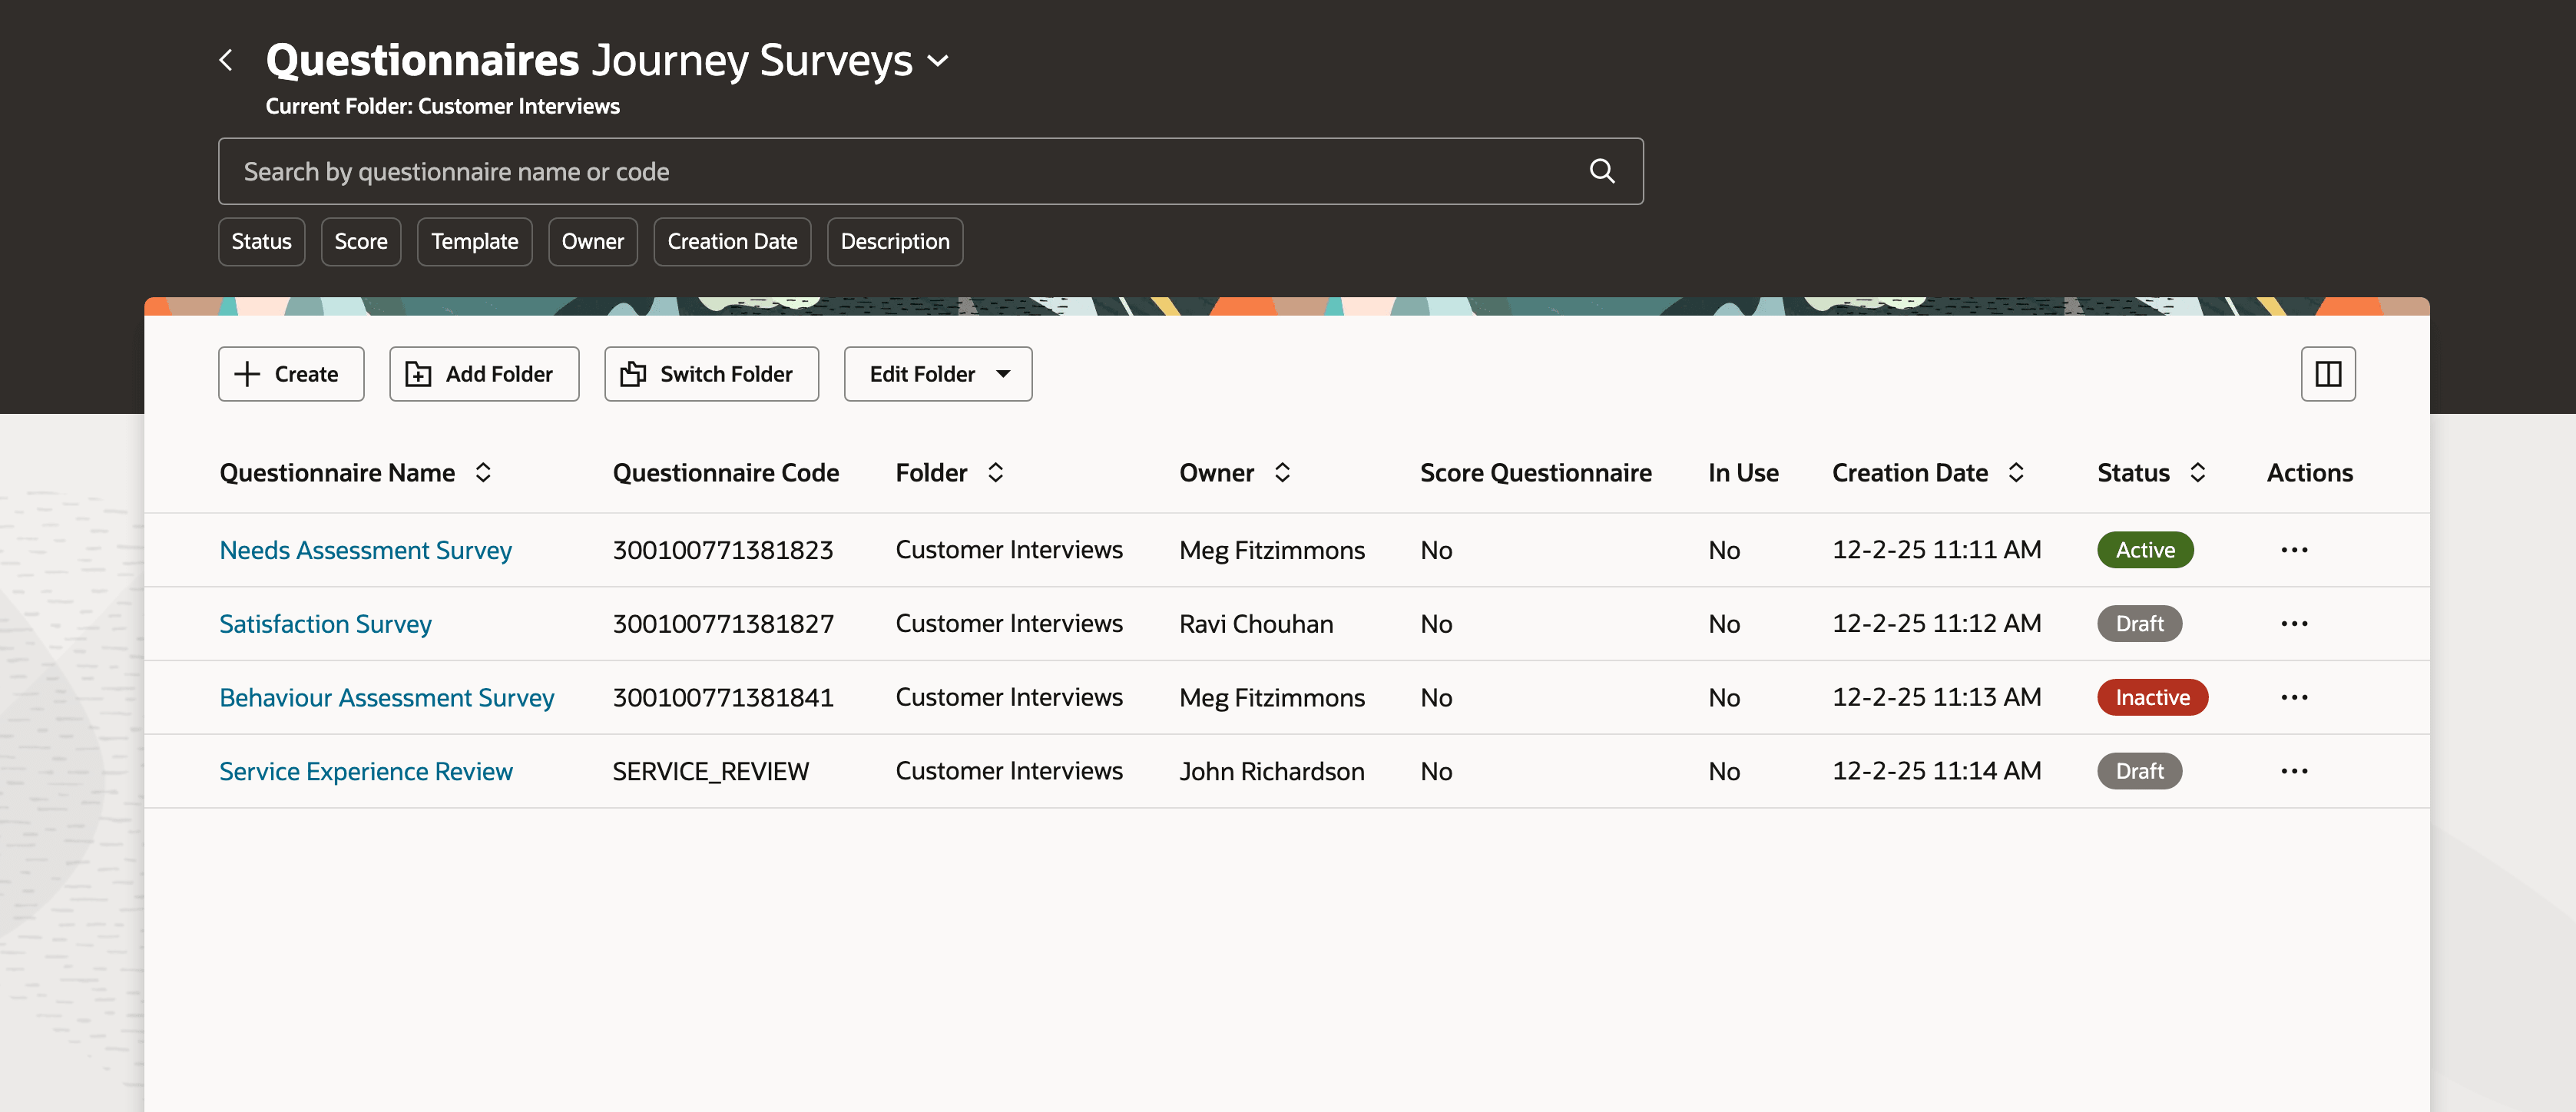Viewport: 2576px width, 1112px height.
Task: Toggle the Status filter chip
Action: pos(261,241)
